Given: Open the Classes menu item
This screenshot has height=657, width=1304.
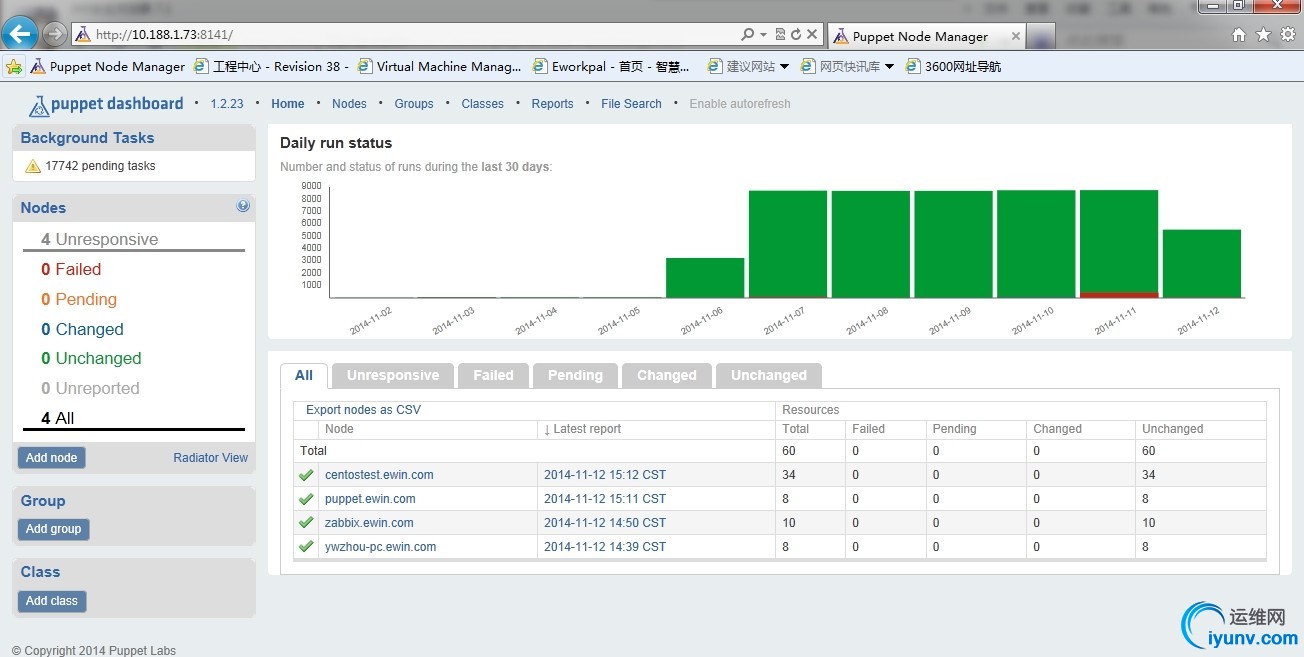Looking at the screenshot, I should (x=483, y=104).
